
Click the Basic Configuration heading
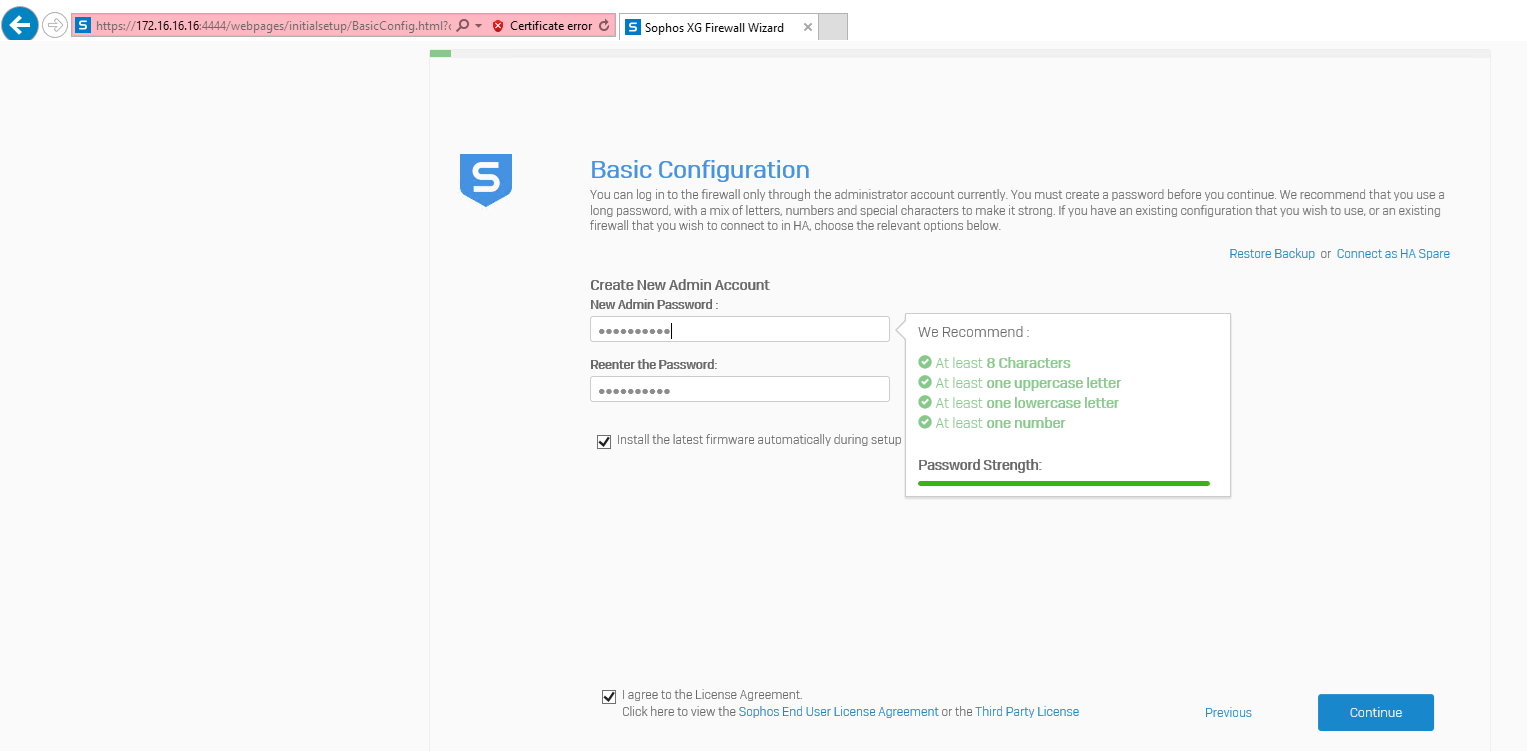pos(700,170)
